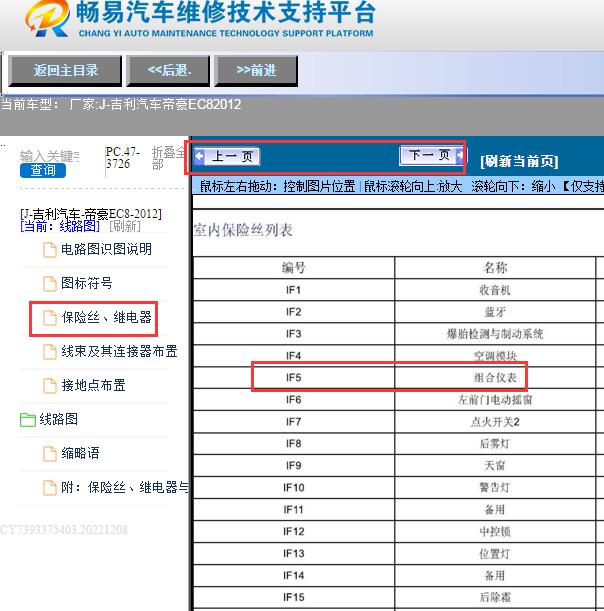Select the 组合仪表 cell
604x611 pixels.
tap(495, 378)
